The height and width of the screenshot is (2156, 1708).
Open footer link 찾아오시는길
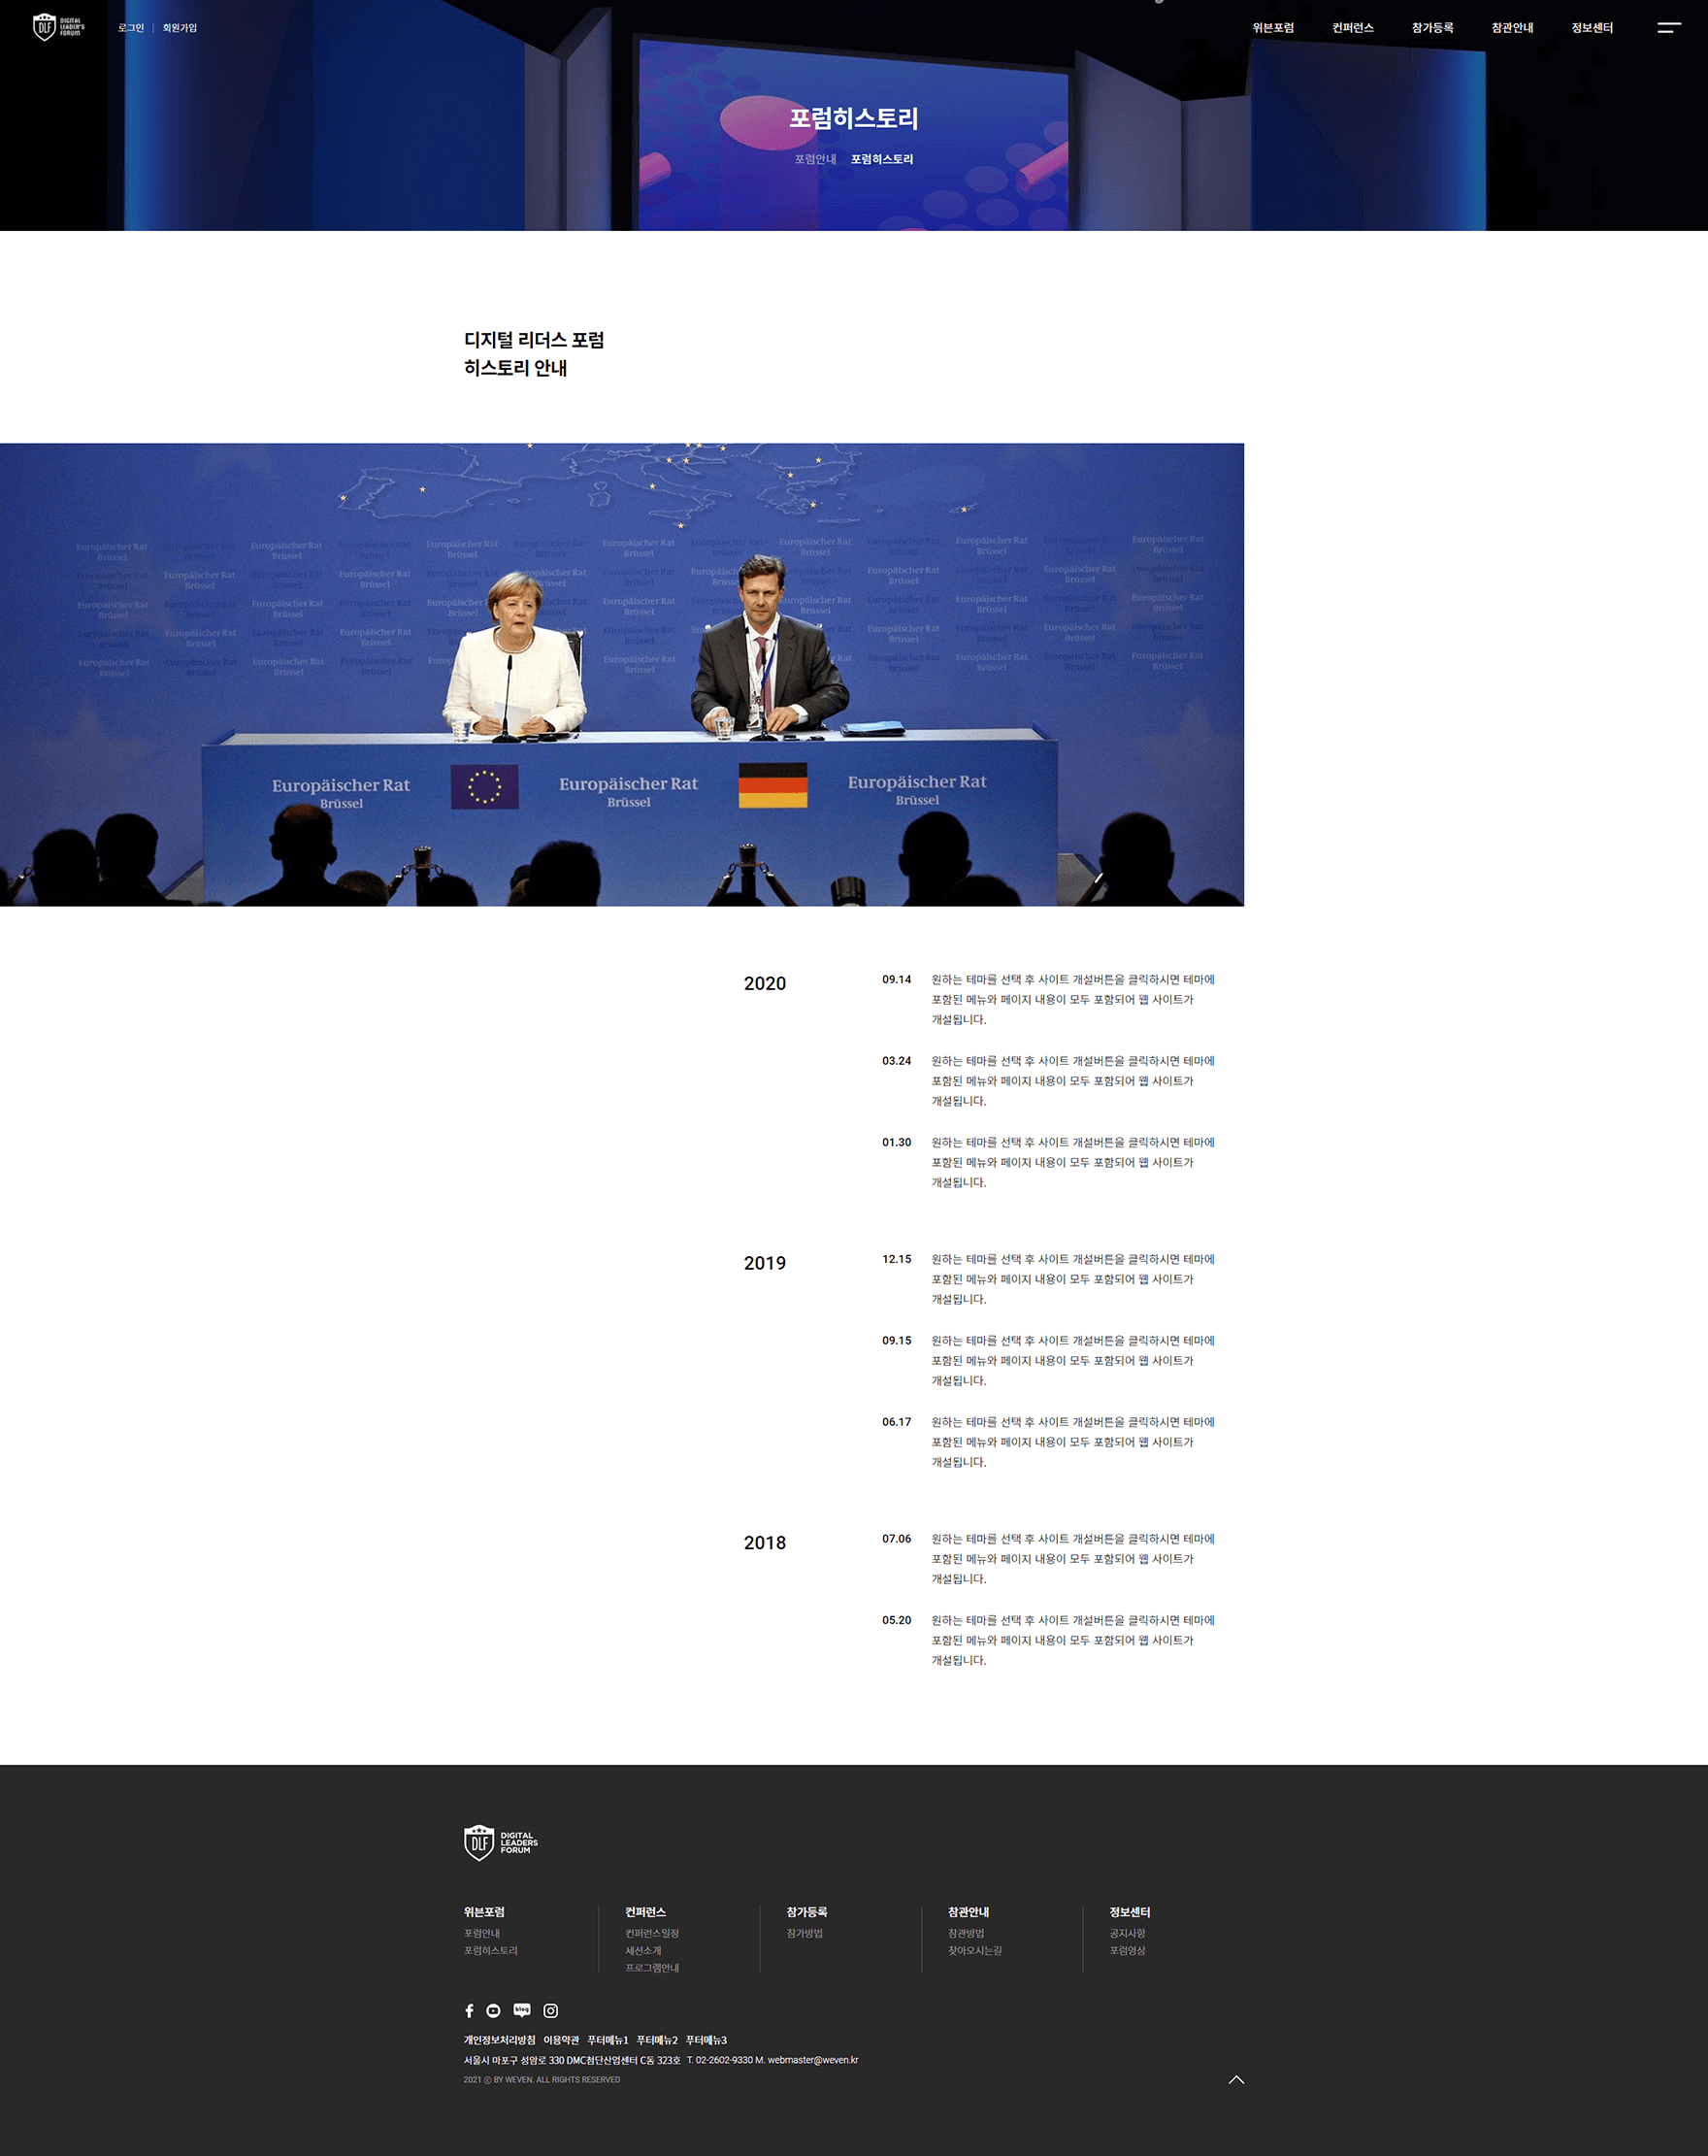[975, 1950]
